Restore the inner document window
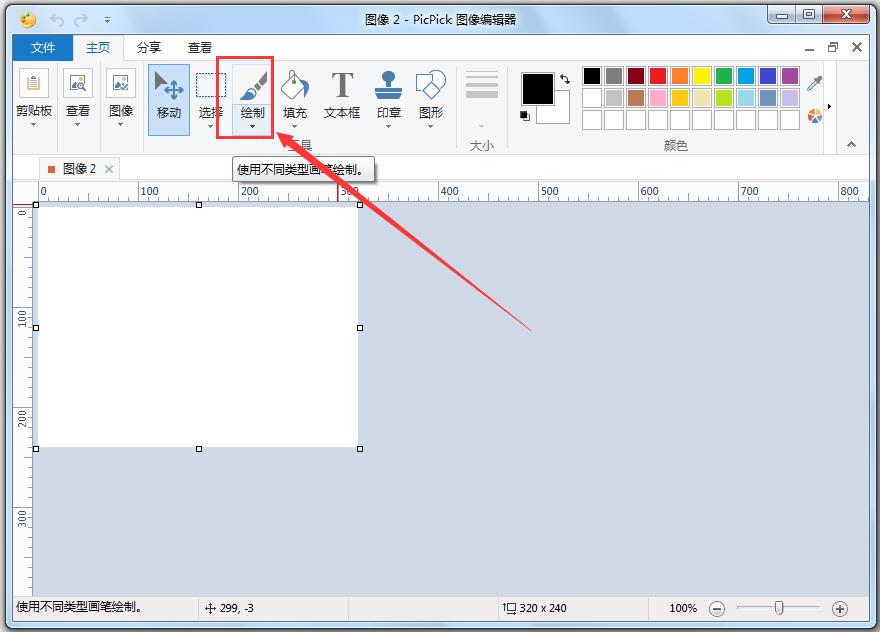880x632 pixels. pos(833,47)
